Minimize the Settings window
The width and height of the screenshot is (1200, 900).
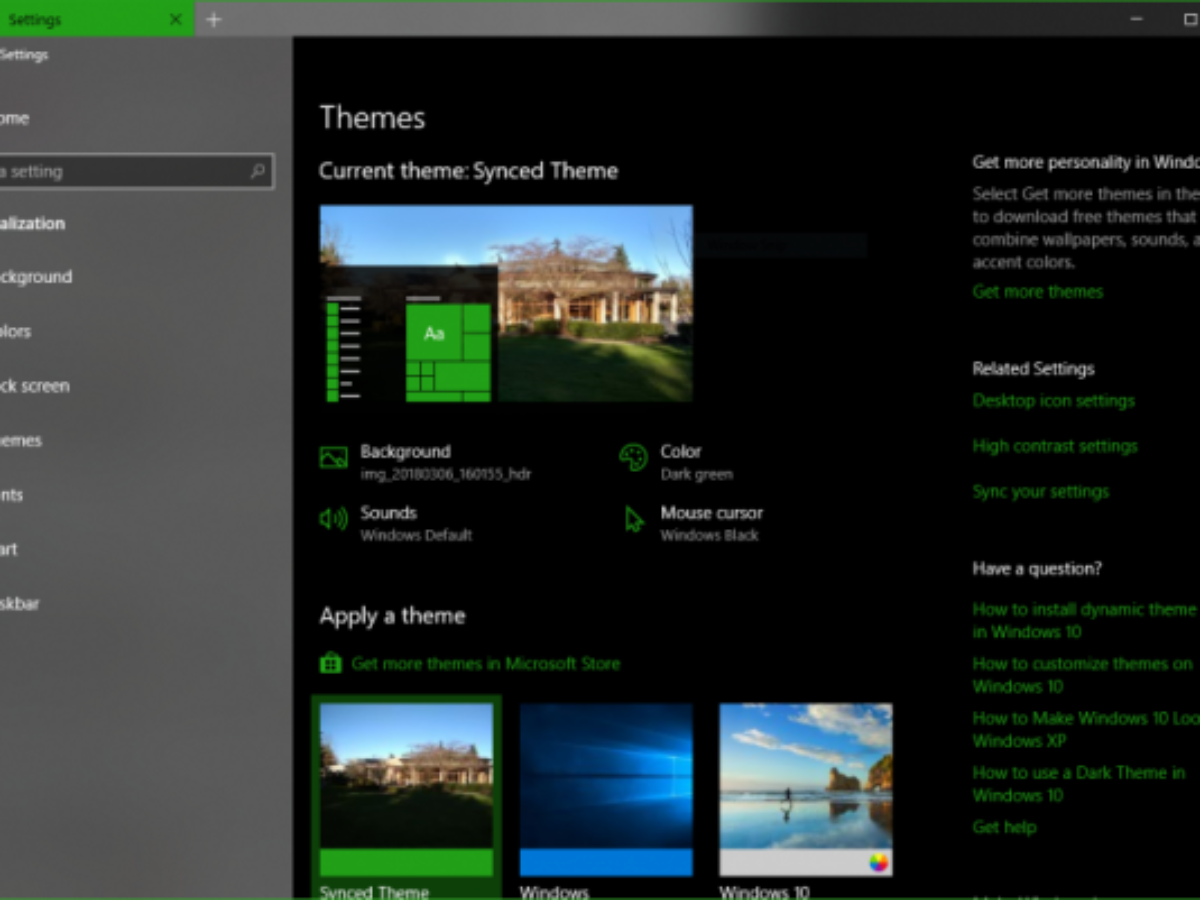[1136, 19]
